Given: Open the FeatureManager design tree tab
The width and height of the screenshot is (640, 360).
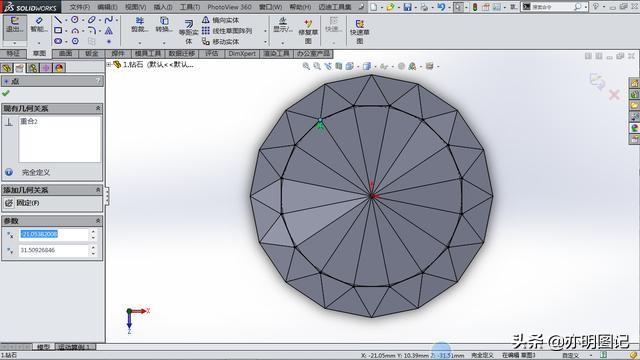Looking at the screenshot, I should [x=7, y=68].
